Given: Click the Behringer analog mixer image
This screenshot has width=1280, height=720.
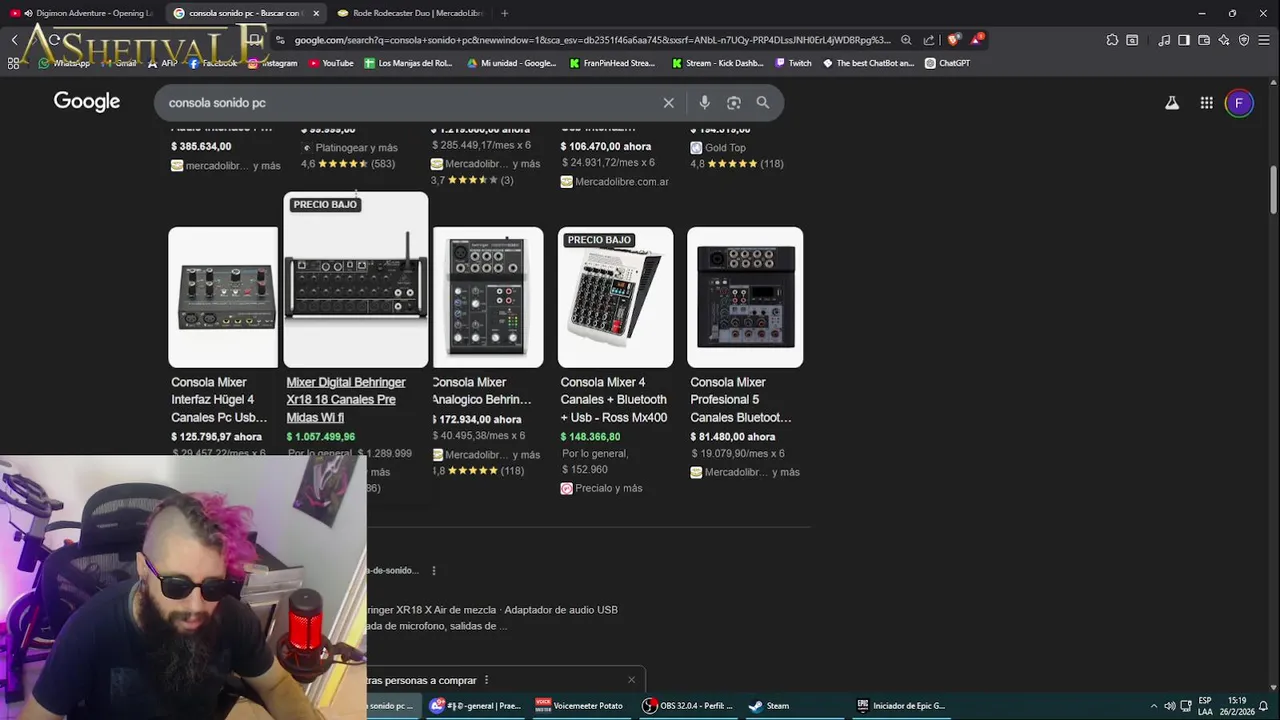Looking at the screenshot, I should [x=488, y=297].
